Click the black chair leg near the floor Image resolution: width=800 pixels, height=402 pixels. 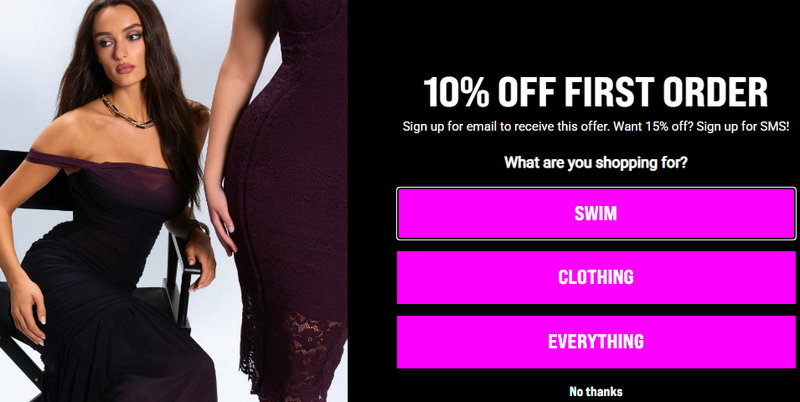tap(20, 365)
